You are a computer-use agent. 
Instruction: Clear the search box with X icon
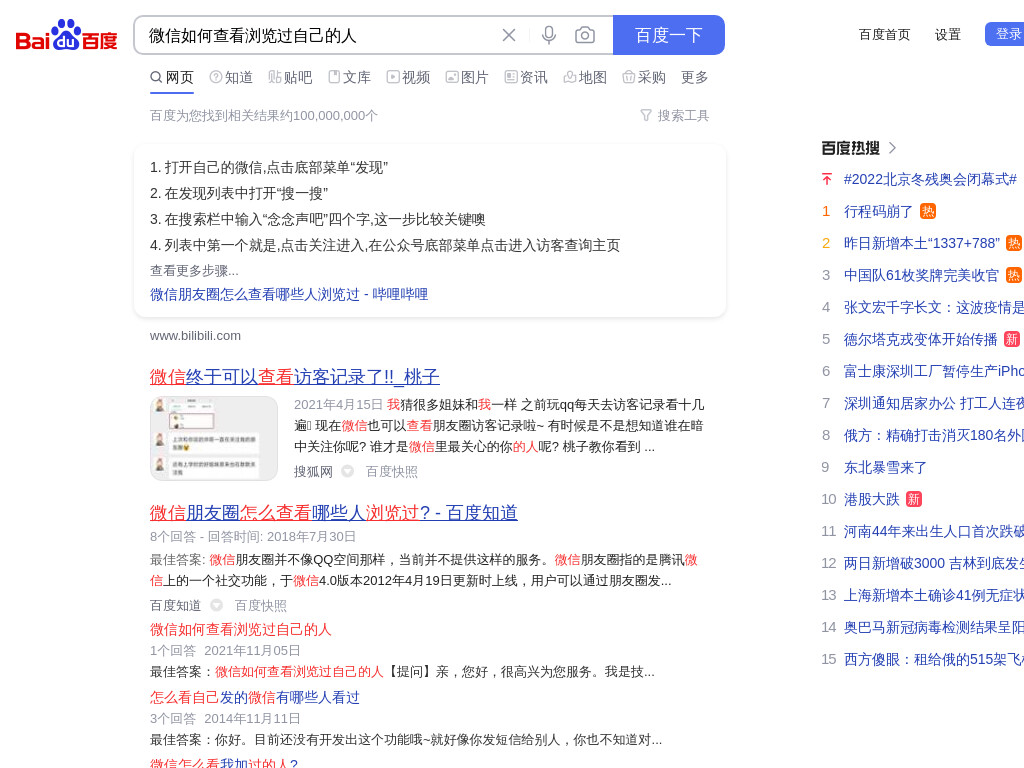509,35
